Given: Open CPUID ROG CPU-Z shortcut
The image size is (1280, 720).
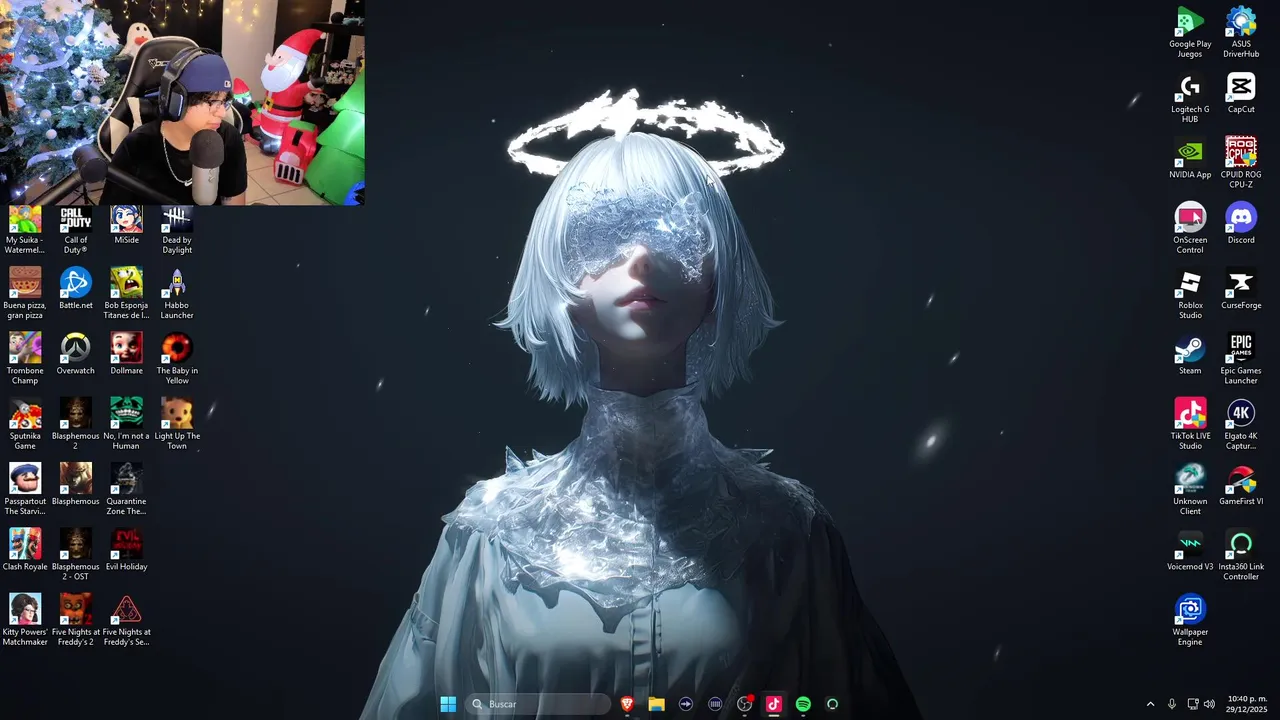Looking at the screenshot, I should (x=1241, y=164).
